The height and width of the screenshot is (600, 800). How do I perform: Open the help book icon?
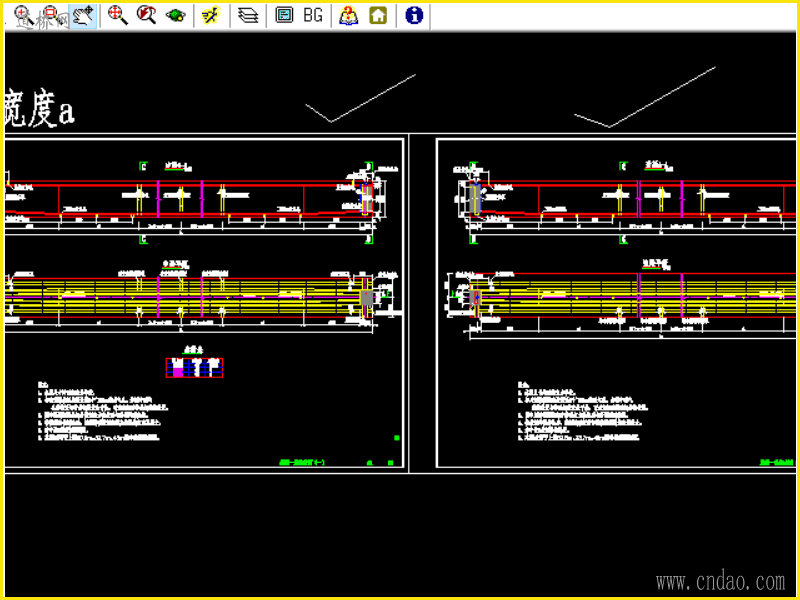tap(348, 16)
